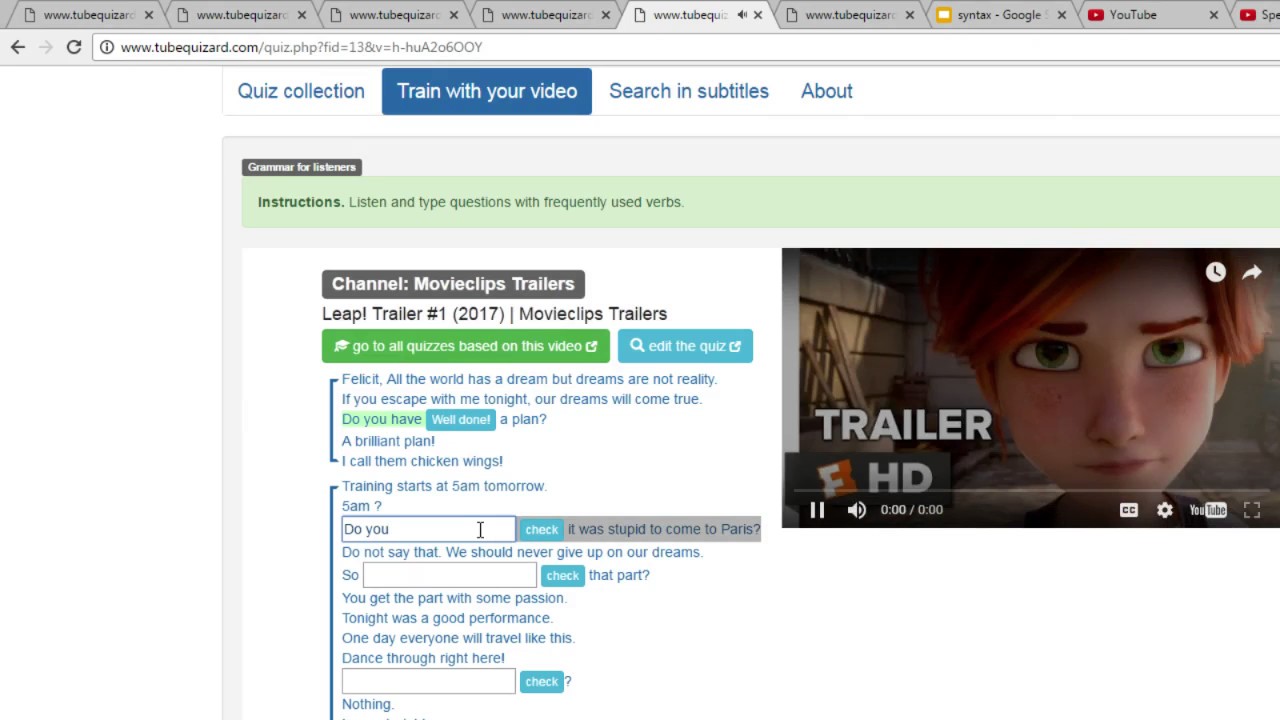
Task: Close the active audio-playing tab
Action: point(758,15)
